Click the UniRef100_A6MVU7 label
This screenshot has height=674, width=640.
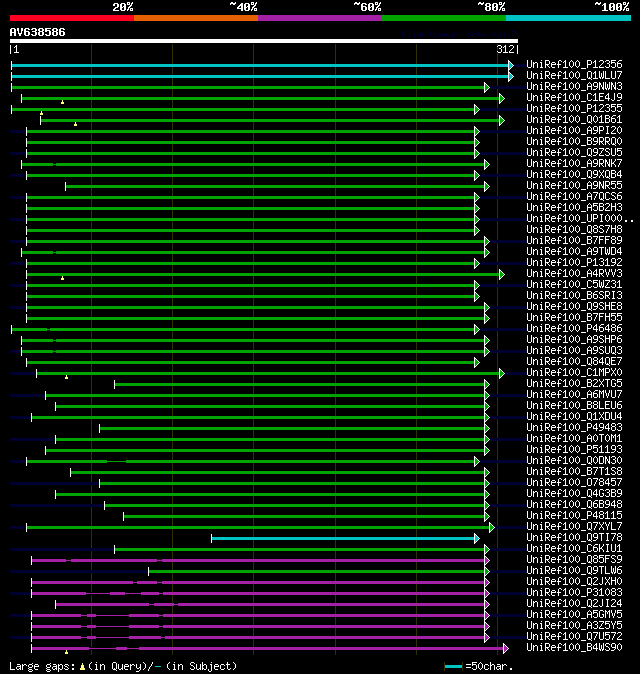pos(574,395)
